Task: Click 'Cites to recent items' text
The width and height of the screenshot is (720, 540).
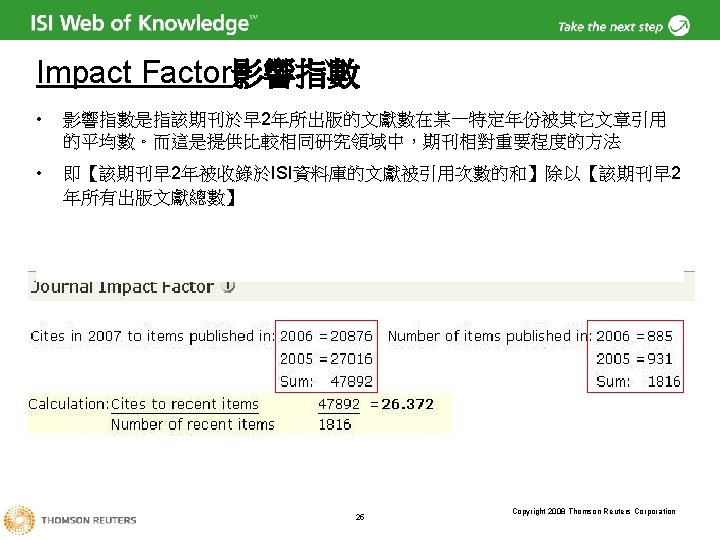Action: point(185,404)
